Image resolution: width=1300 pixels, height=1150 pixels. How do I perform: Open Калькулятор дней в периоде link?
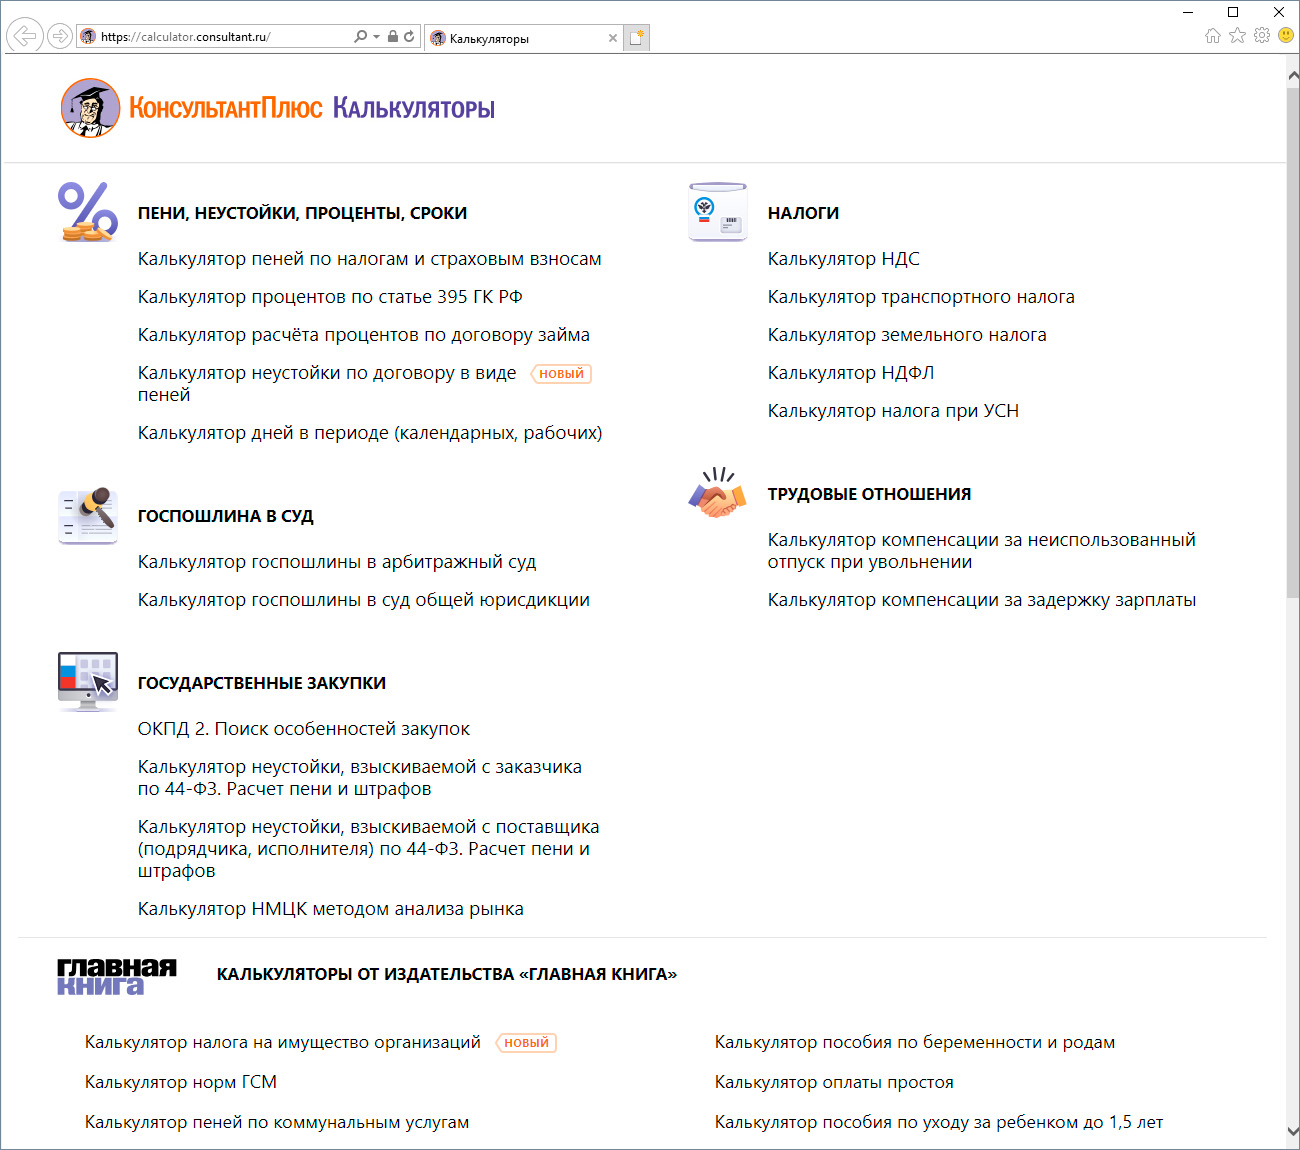(x=369, y=433)
